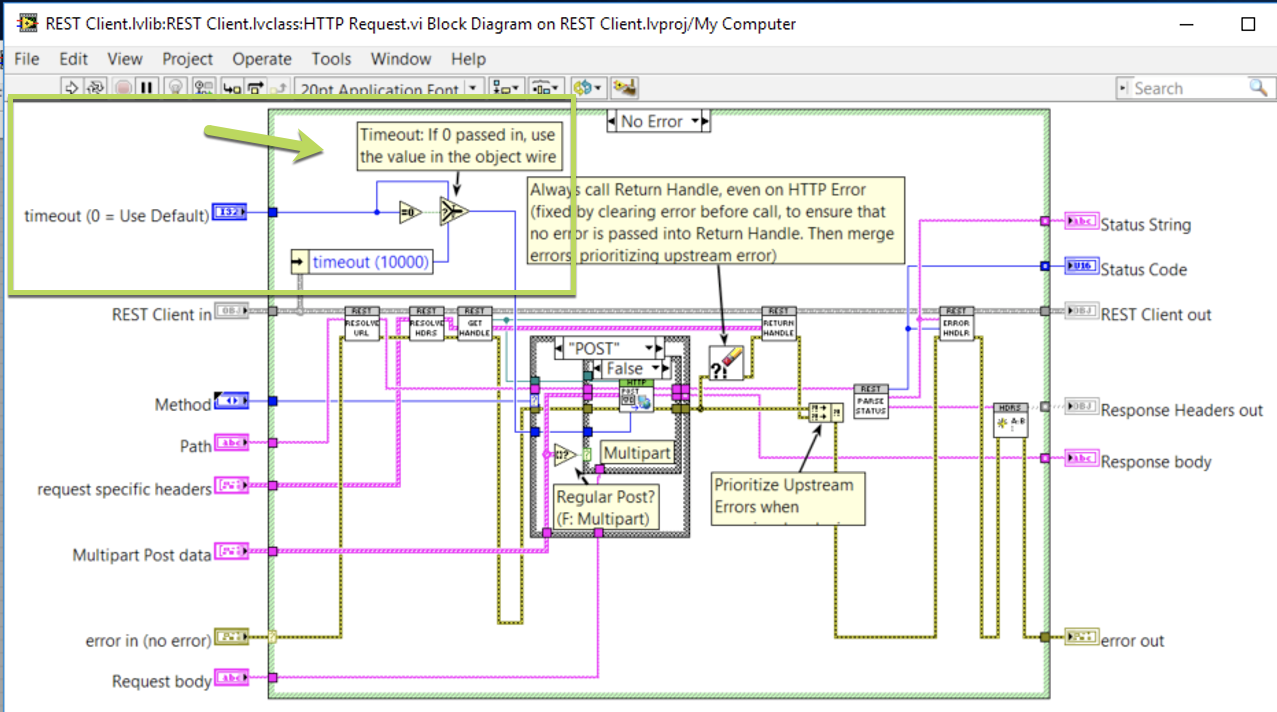Select the REST RESOLVE URL subVI node
Image resolution: width=1277 pixels, height=712 pixels.
click(x=362, y=325)
